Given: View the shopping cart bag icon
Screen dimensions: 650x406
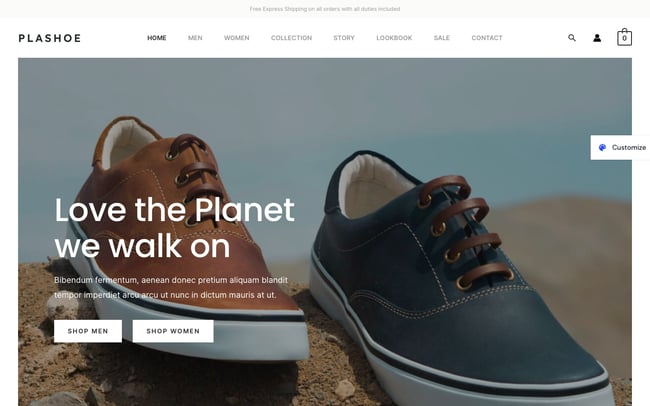Looking at the screenshot, I should (x=624, y=37).
